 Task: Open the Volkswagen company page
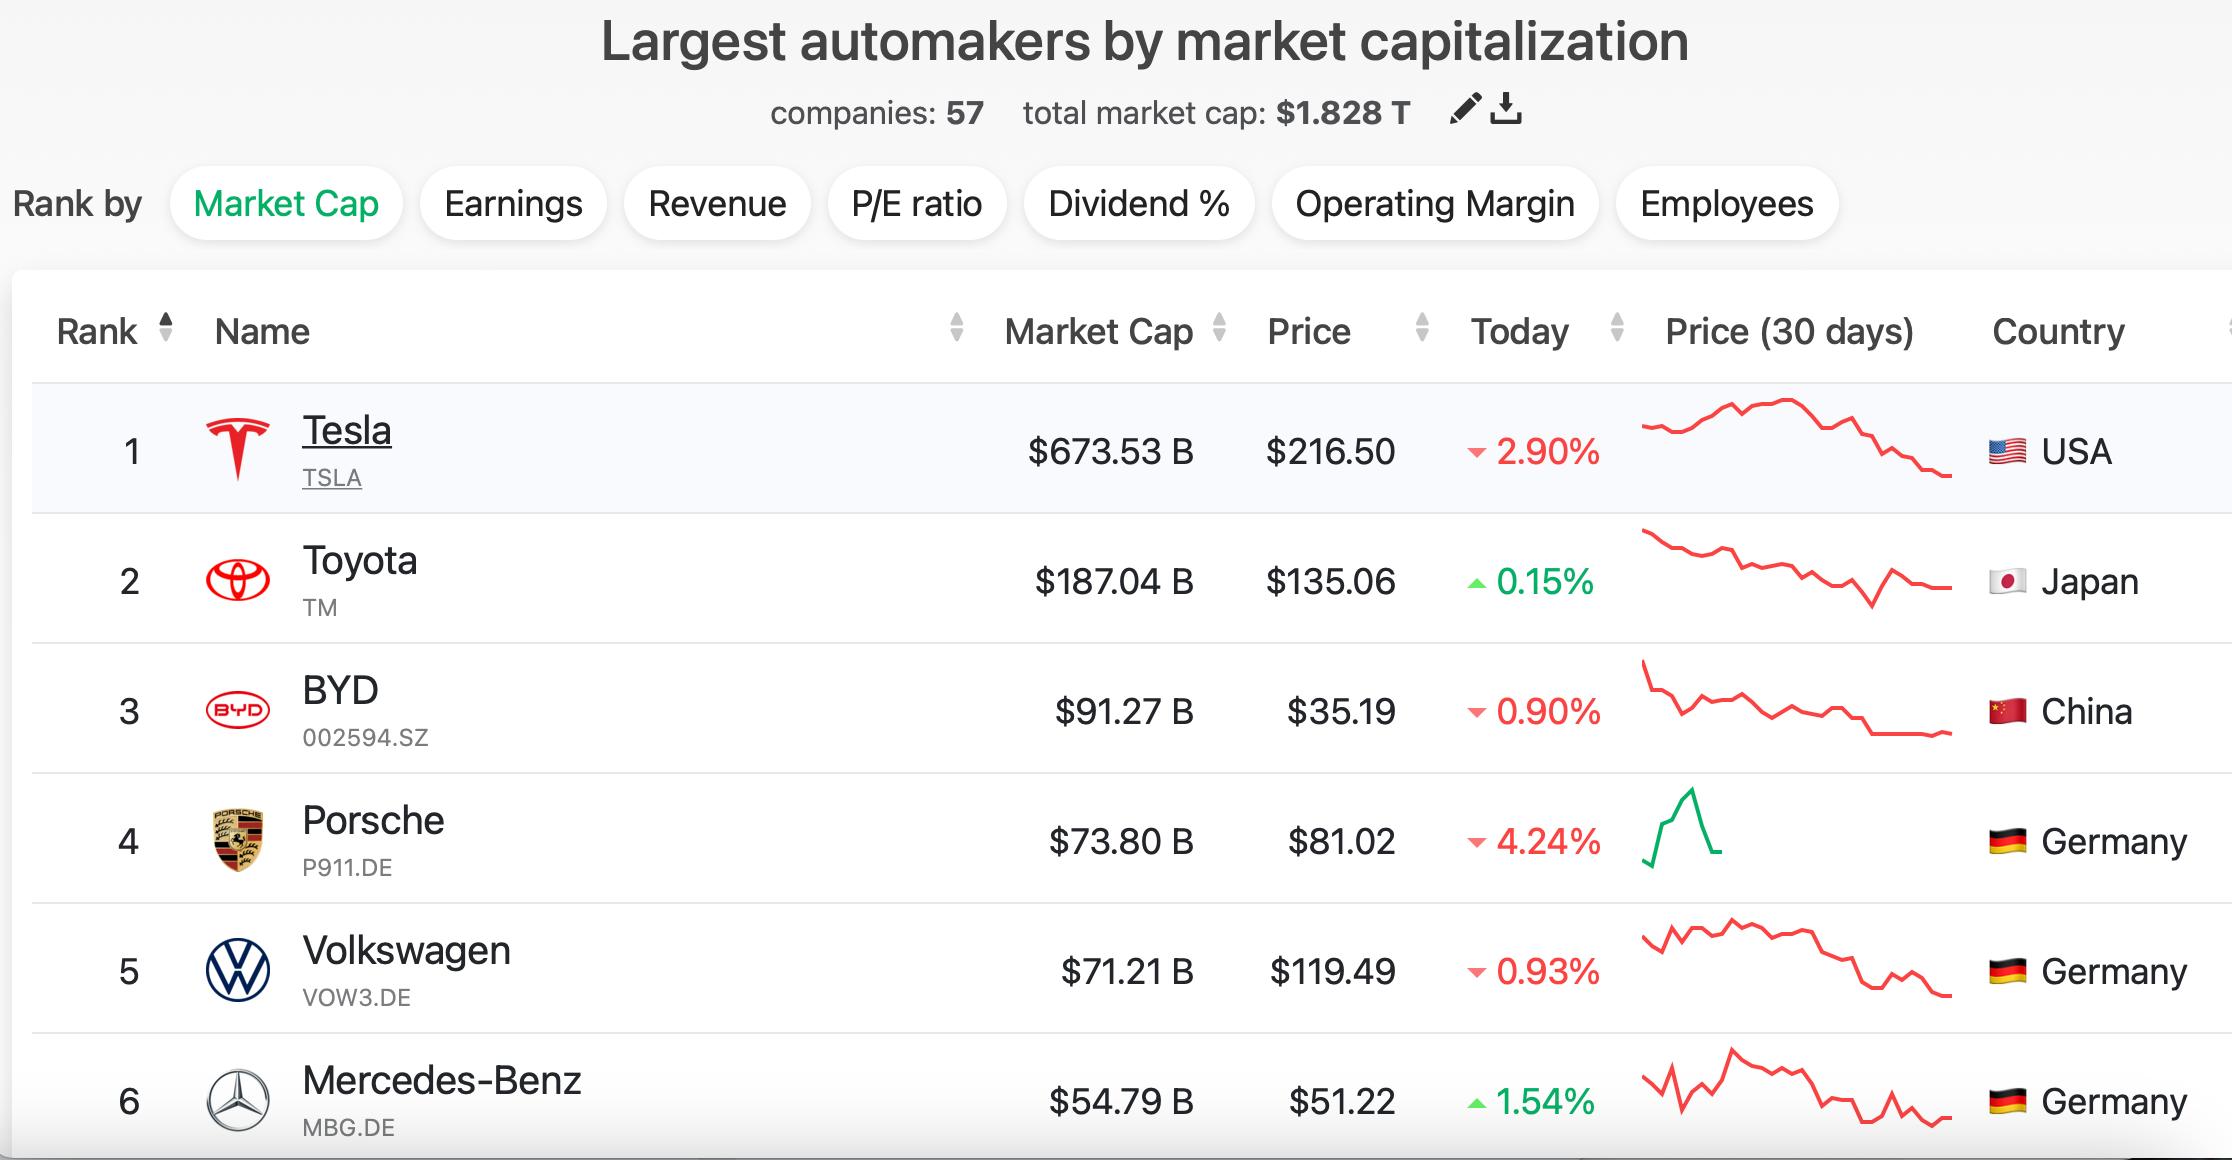(x=406, y=951)
